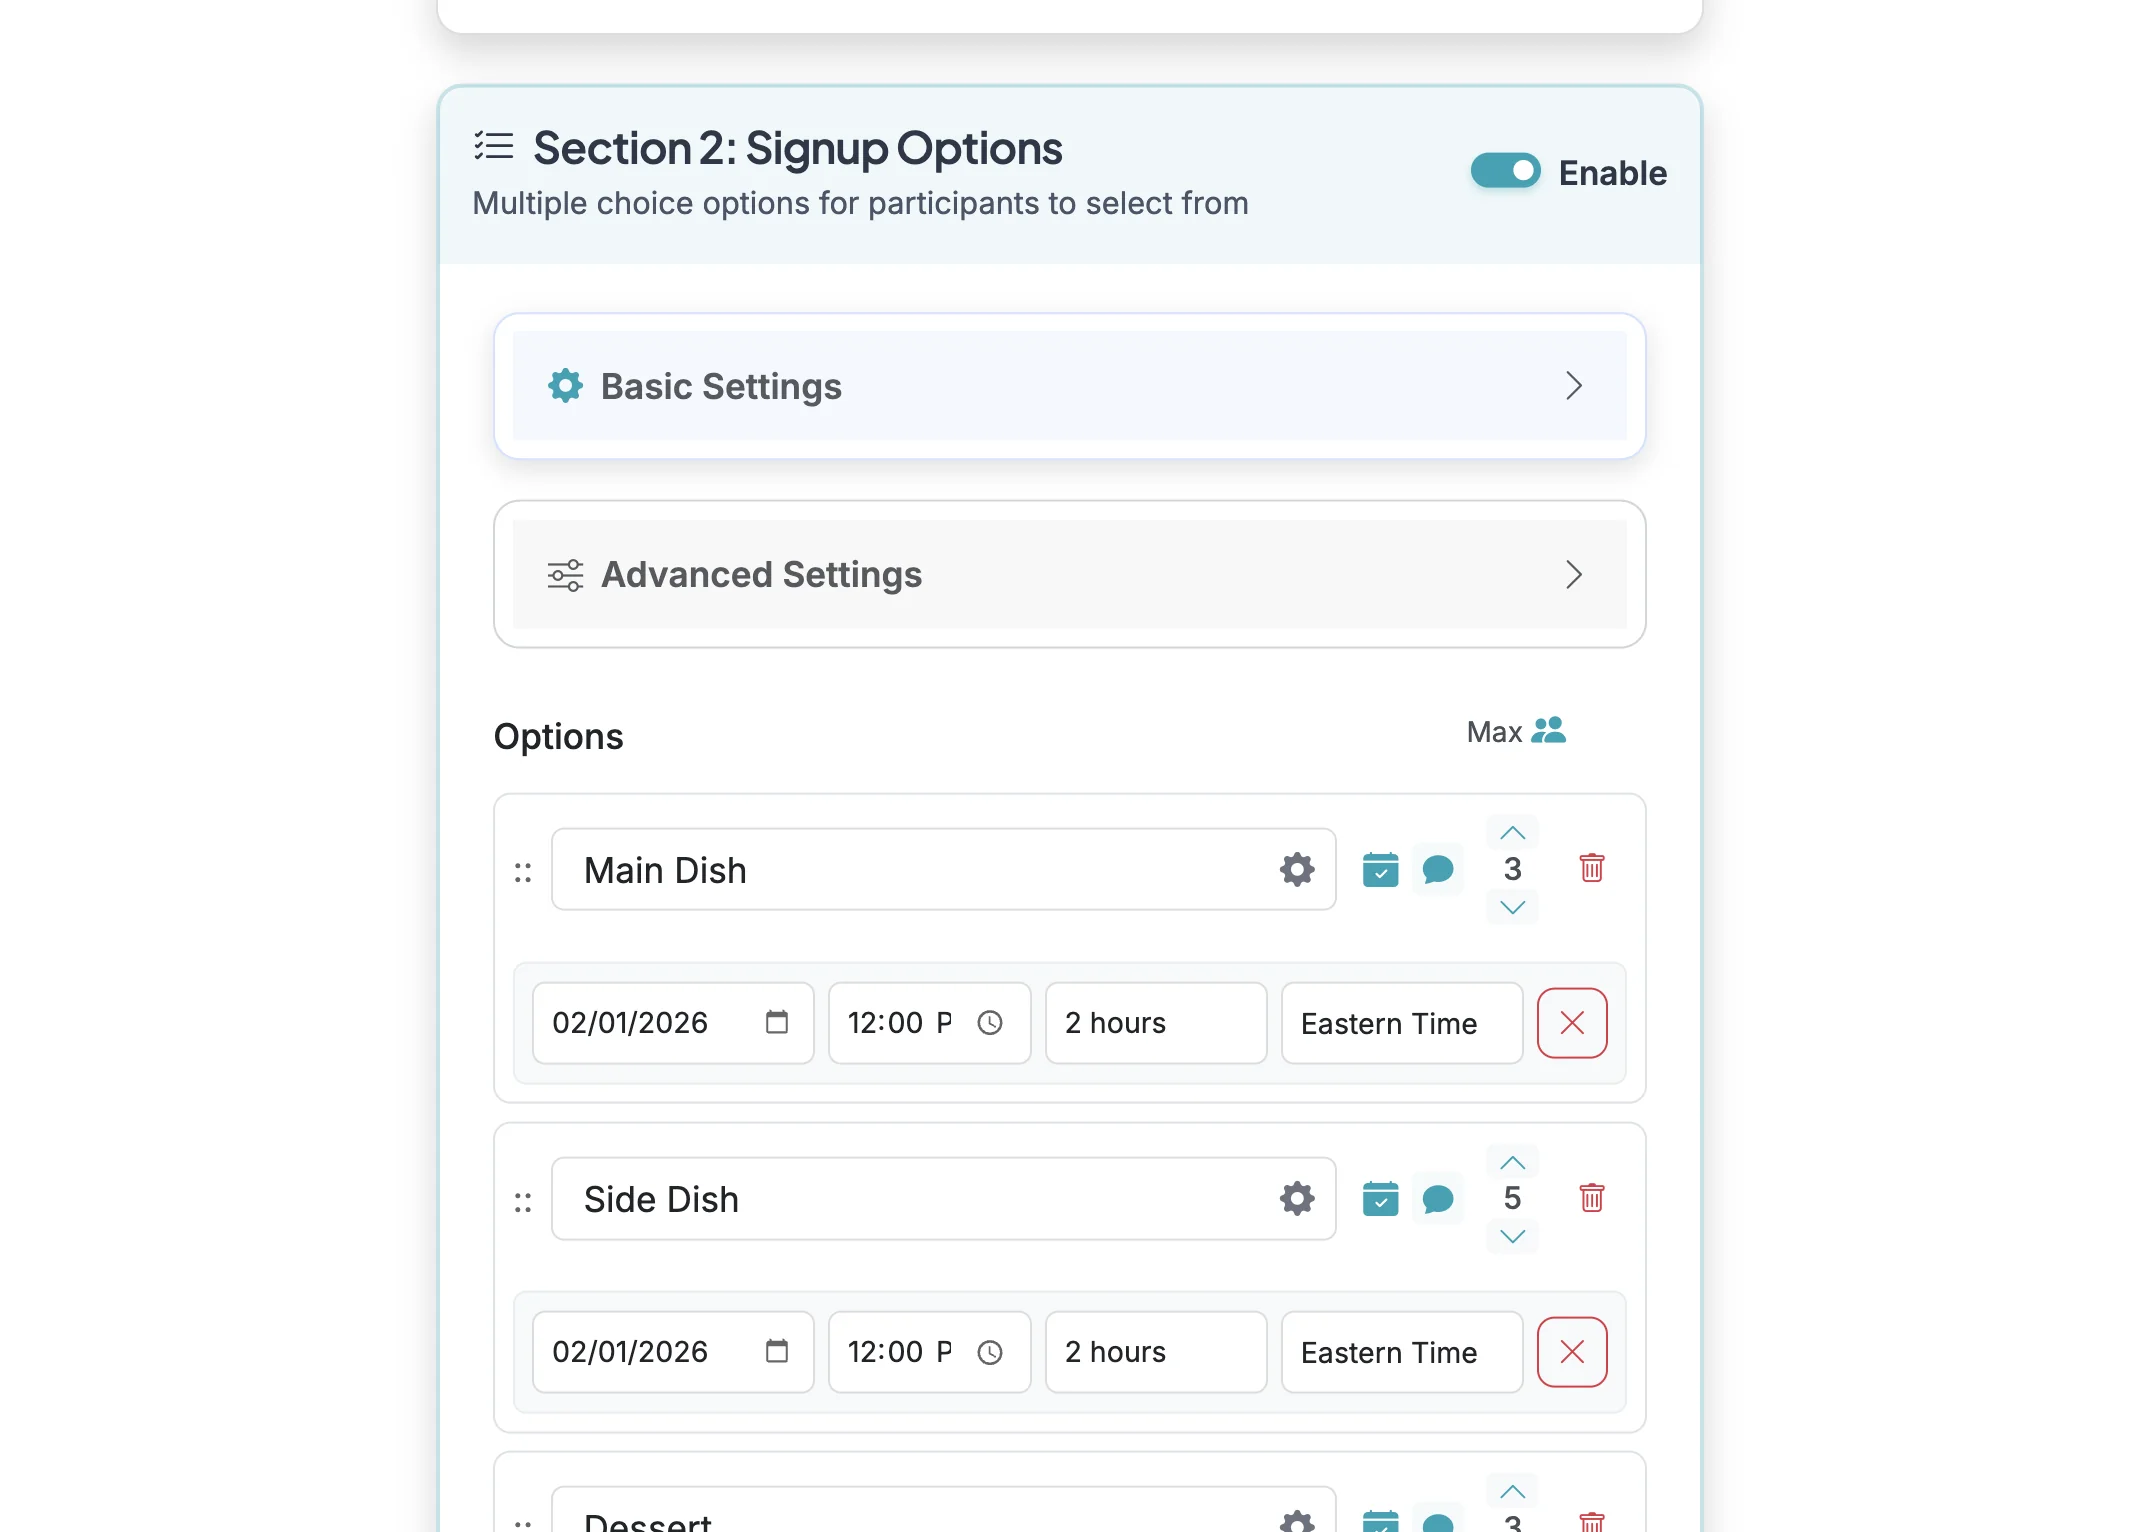2140x1532 pixels.
Task: Click the 2 hours duration field
Action: 1155,1023
